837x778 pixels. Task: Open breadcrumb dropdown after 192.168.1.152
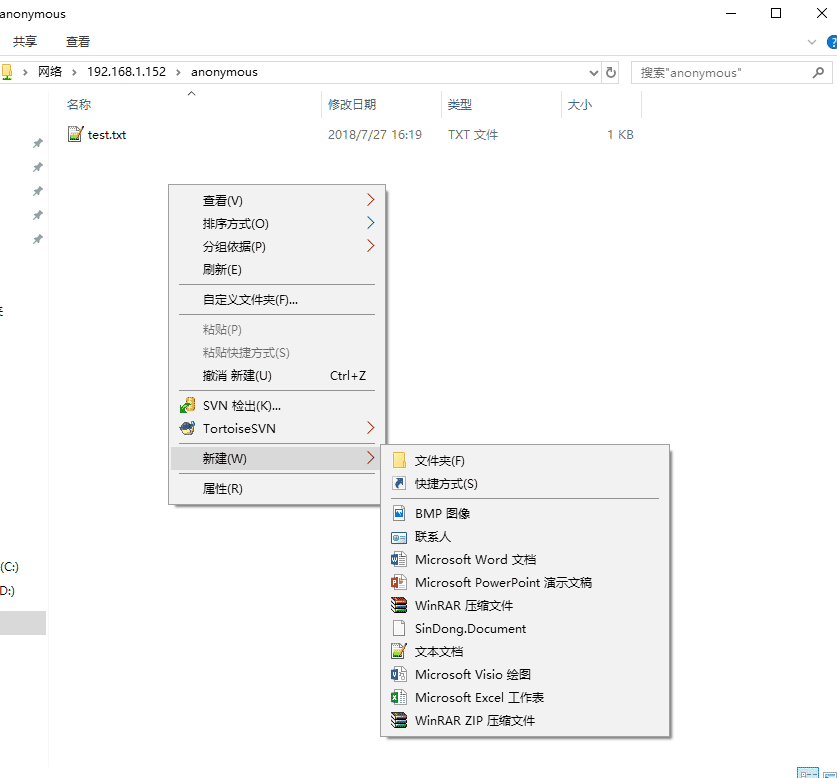pos(178,73)
